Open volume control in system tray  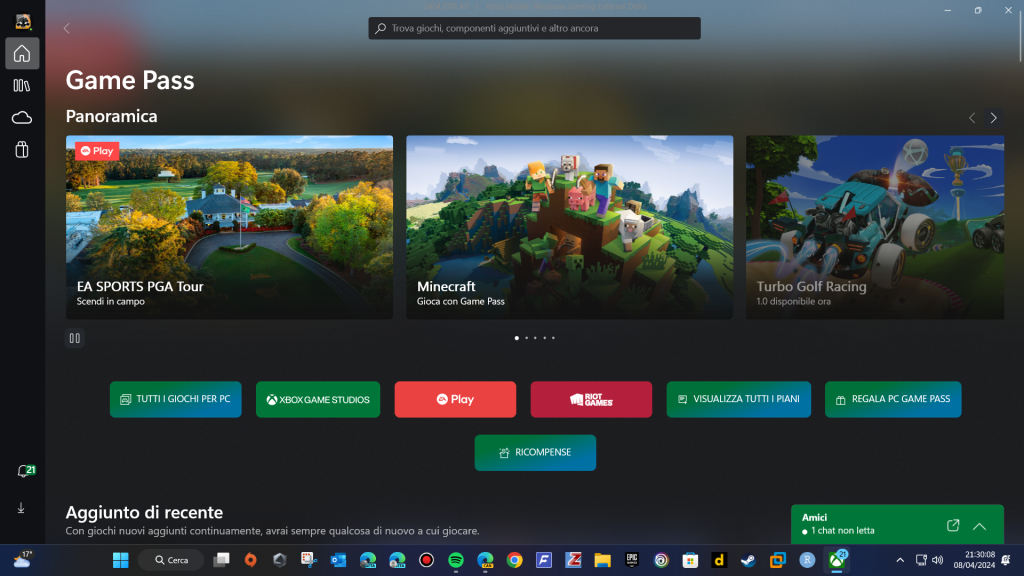[938, 560]
